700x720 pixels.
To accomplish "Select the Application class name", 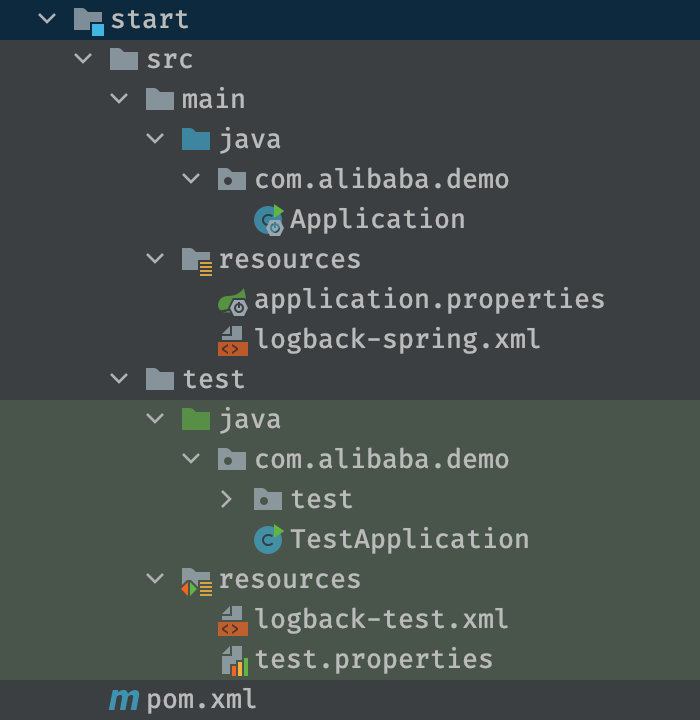I will 378,219.
